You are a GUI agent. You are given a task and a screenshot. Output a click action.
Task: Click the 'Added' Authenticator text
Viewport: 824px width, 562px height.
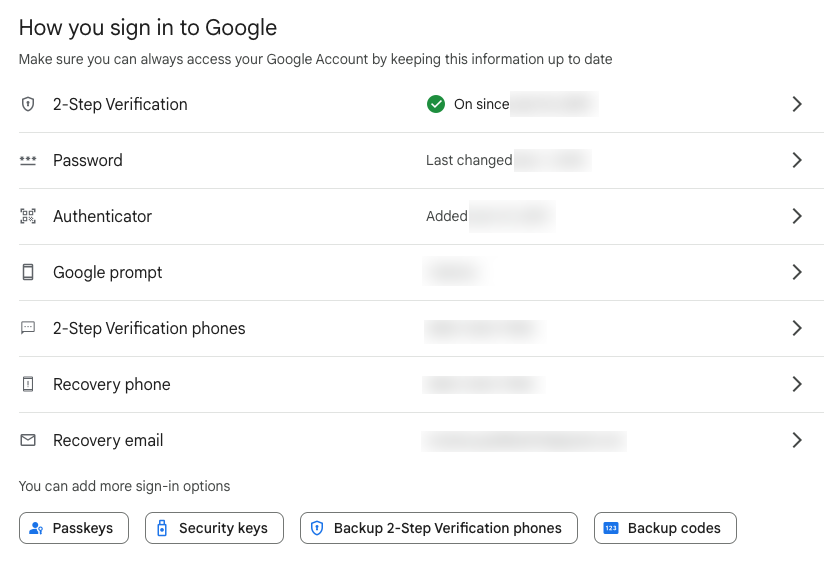pos(447,216)
